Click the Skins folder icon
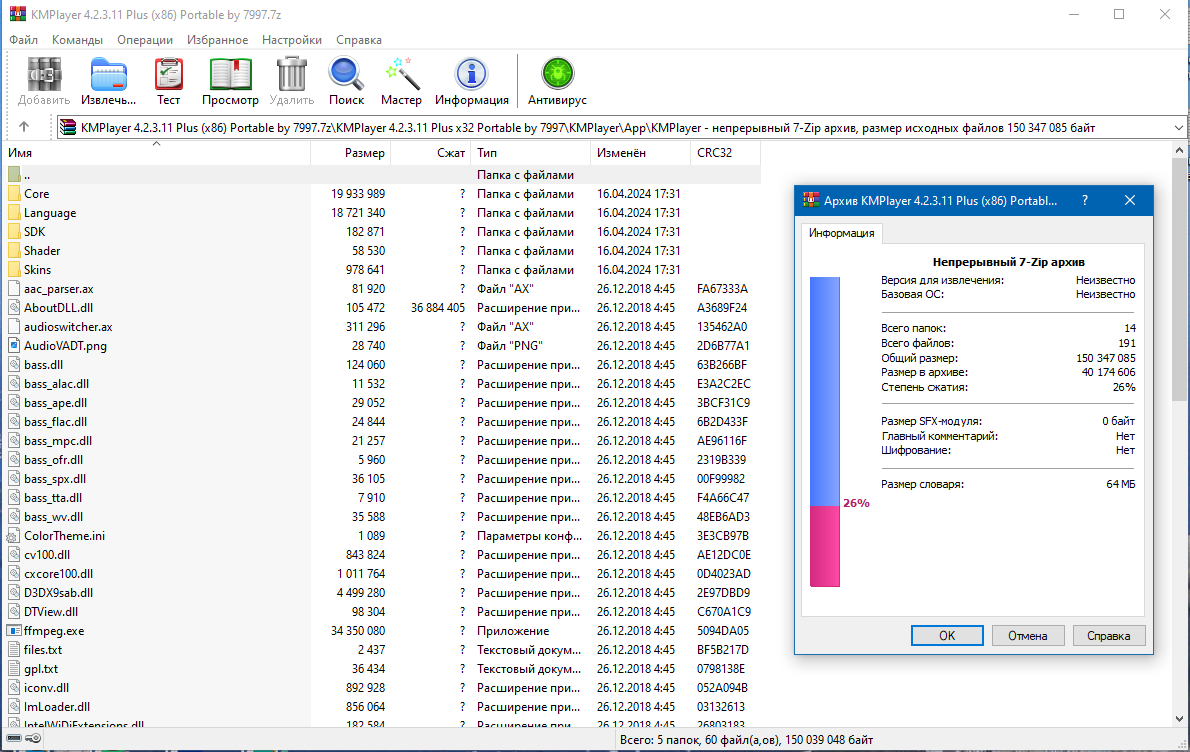Image resolution: width=1190 pixels, height=752 pixels. 14,269
